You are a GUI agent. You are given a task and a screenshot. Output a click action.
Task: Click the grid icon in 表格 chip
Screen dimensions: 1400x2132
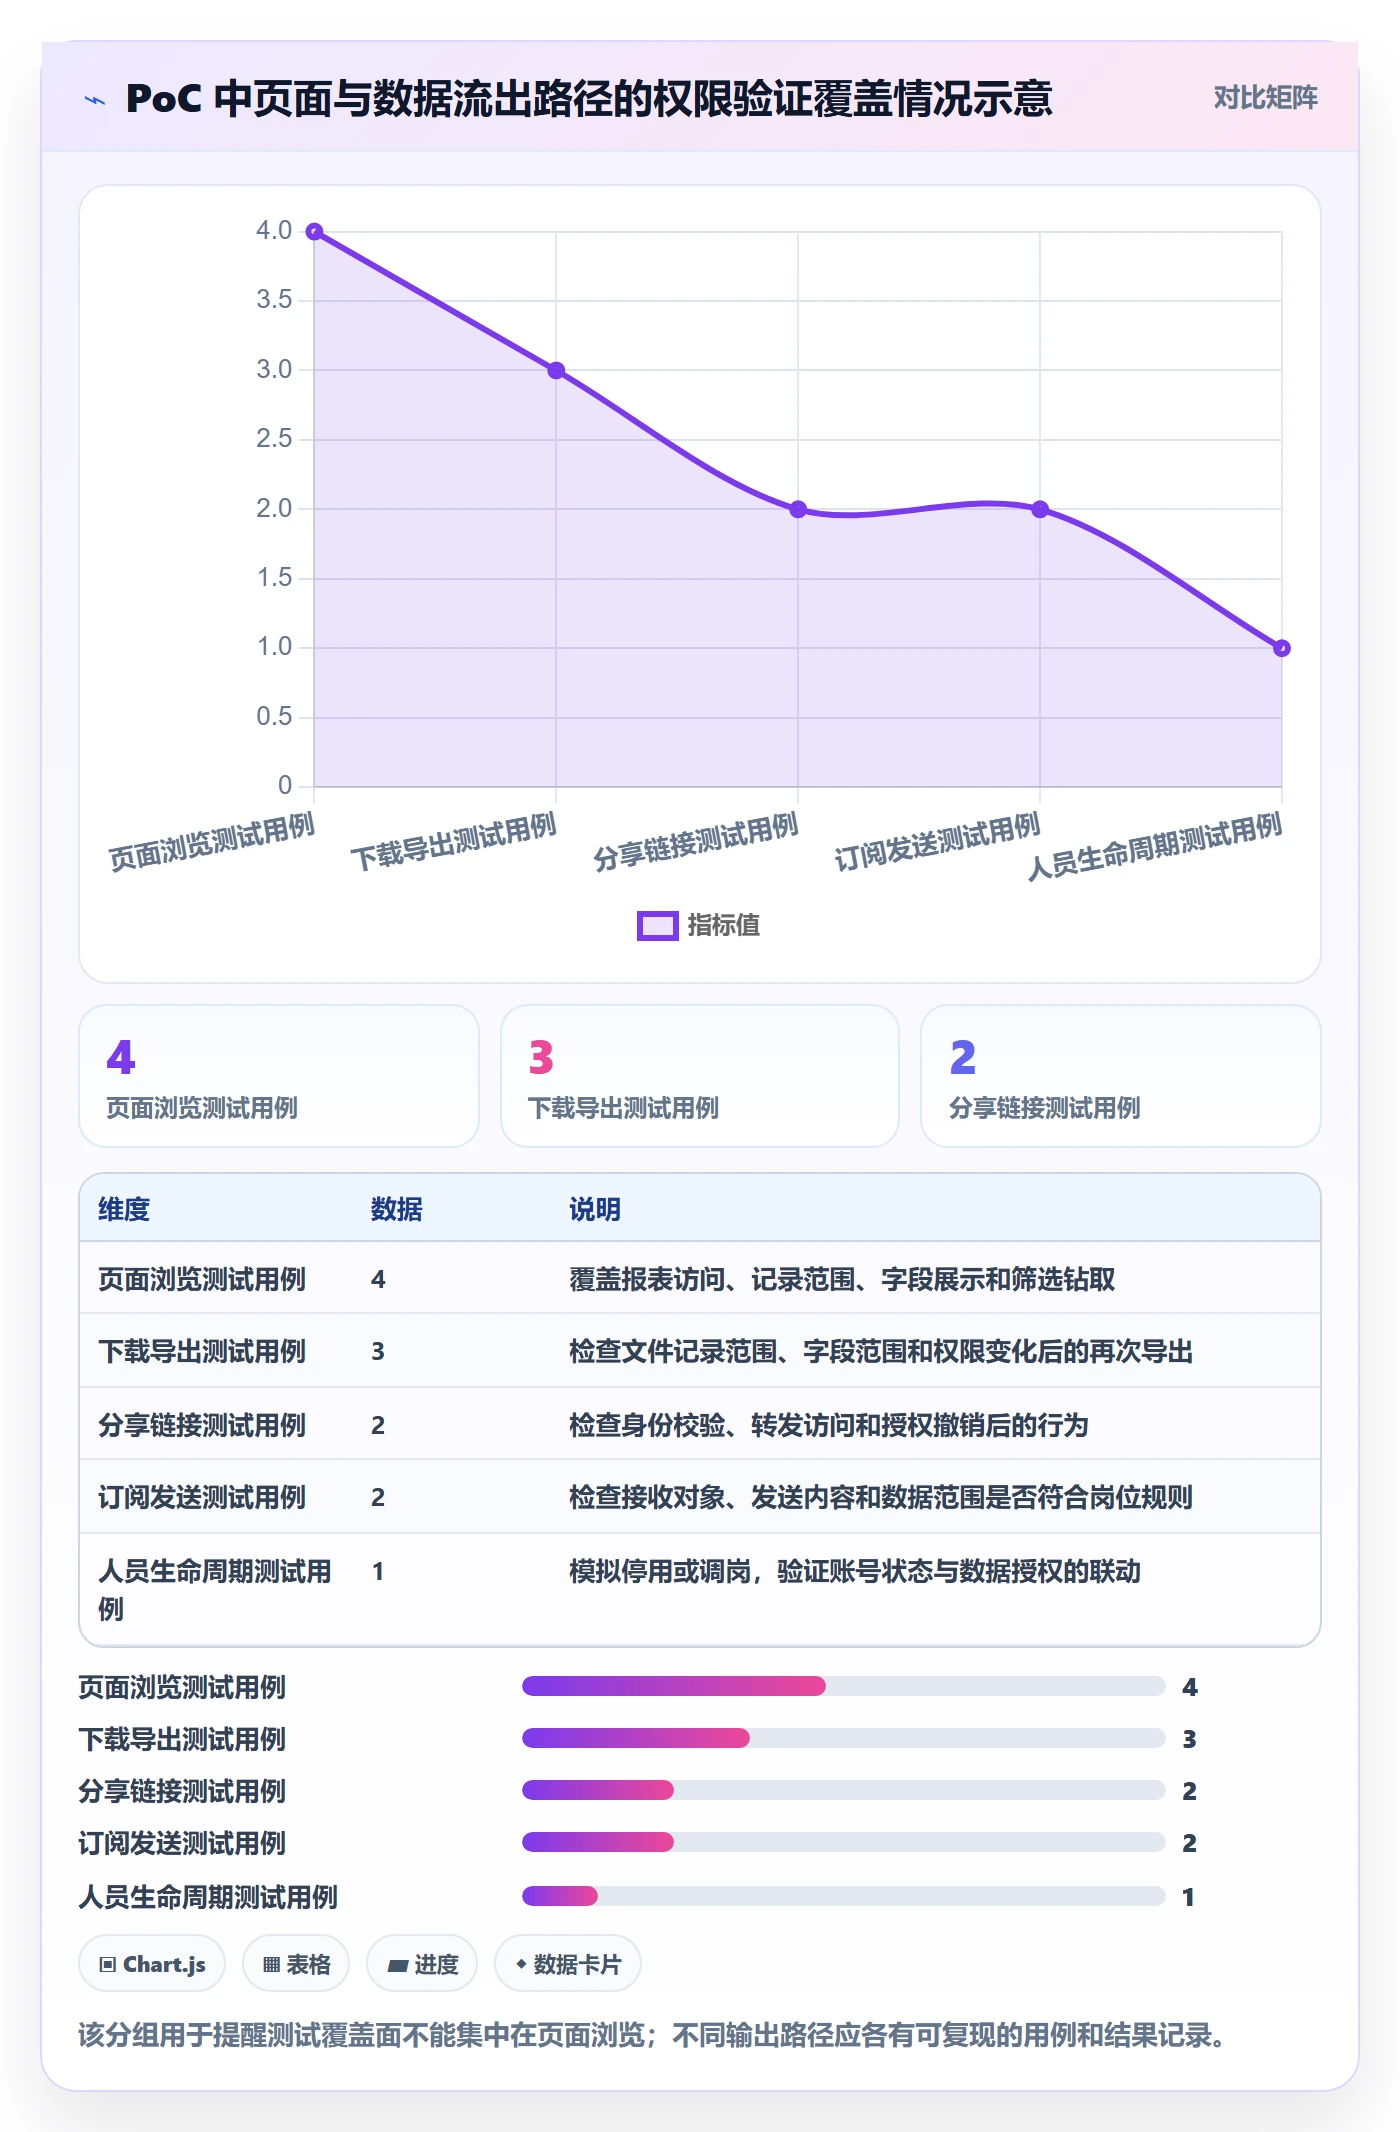(271, 1965)
